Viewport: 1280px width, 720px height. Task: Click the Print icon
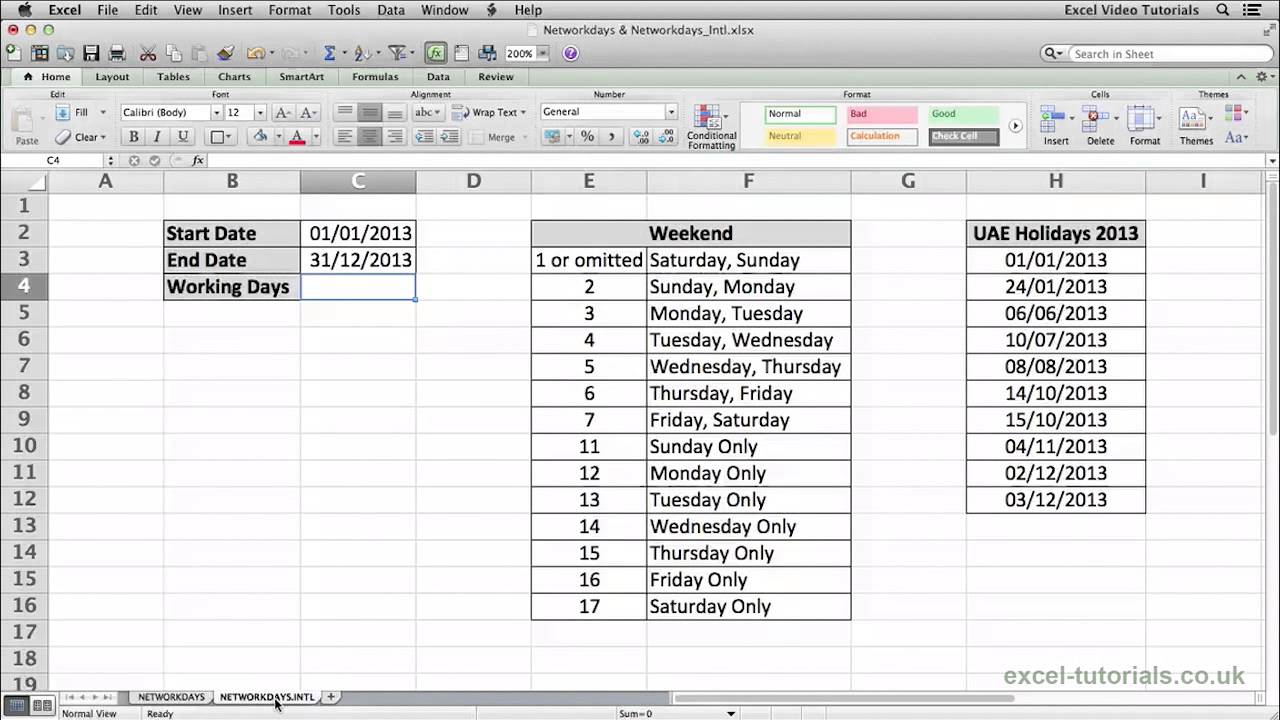(117, 53)
